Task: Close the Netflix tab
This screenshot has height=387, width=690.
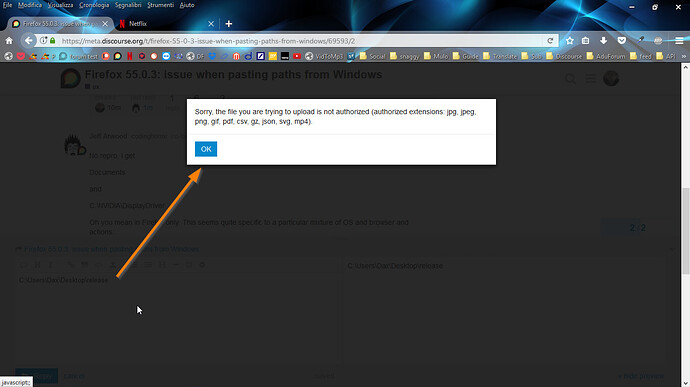Action: [211, 24]
